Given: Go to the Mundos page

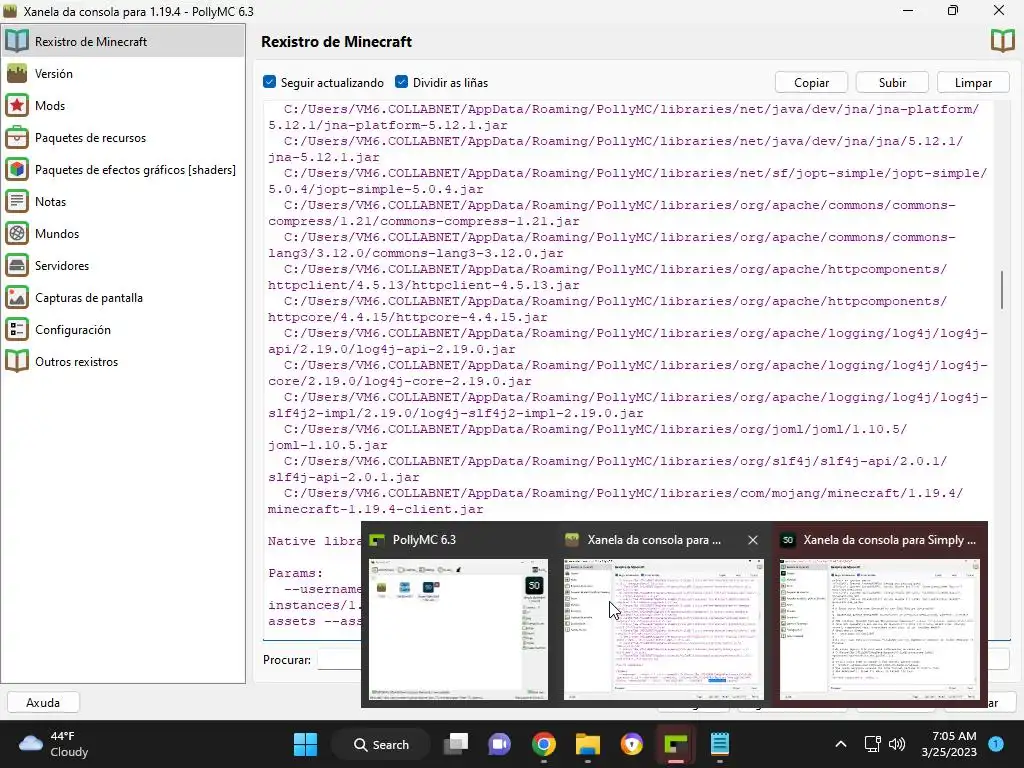Looking at the screenshot, I should pos(123,233).
